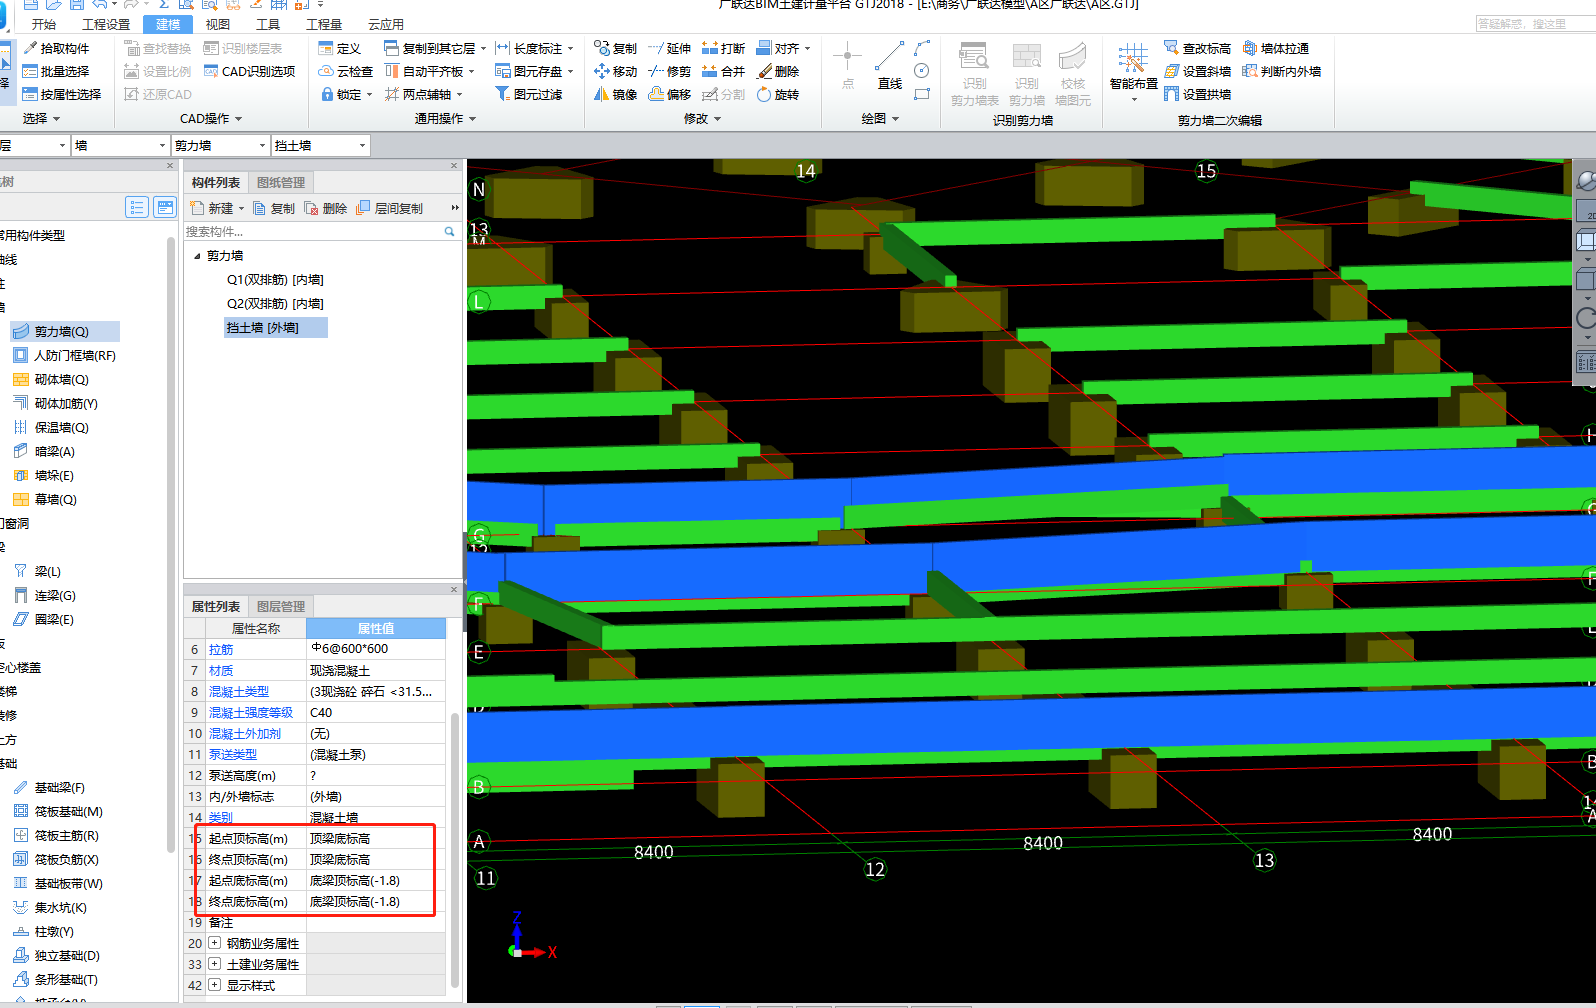The height and width of the screenshot is (1008, 1596).
Task: Open the 挡土墙 component name combo box
Action: click(320, 145)
